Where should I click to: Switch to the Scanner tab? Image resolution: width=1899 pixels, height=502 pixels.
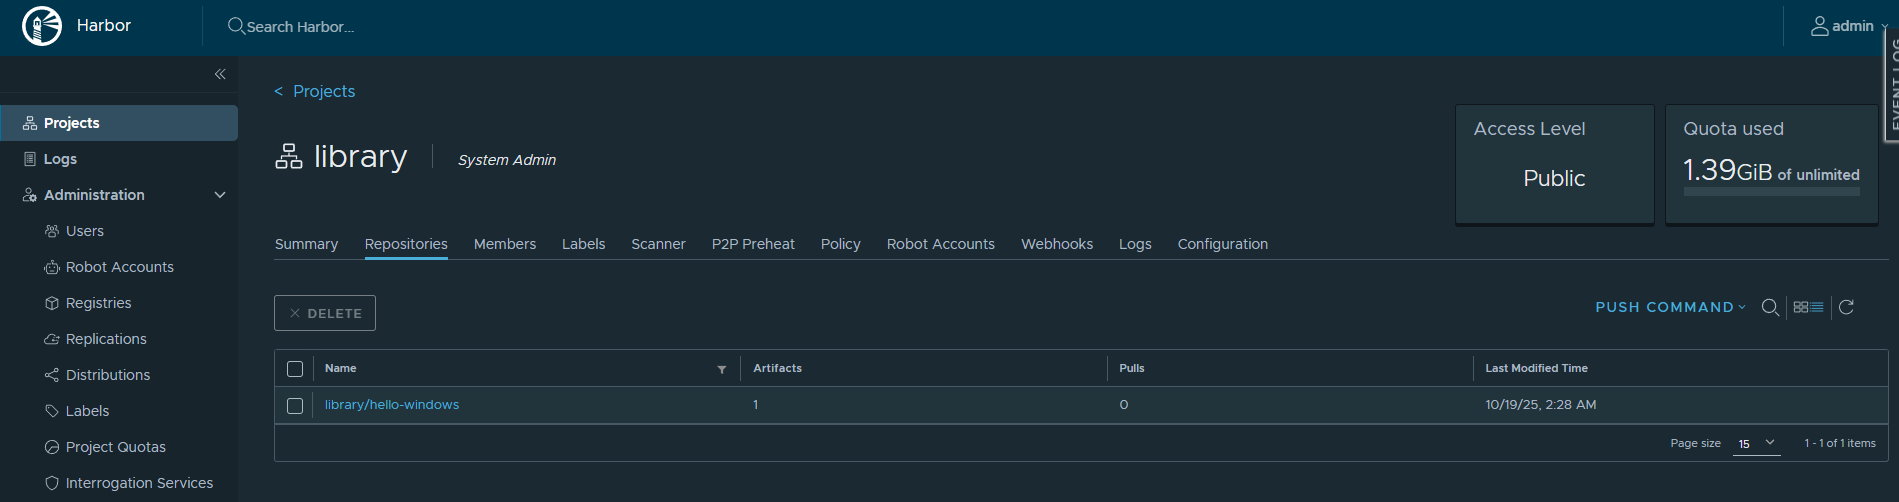658,244
